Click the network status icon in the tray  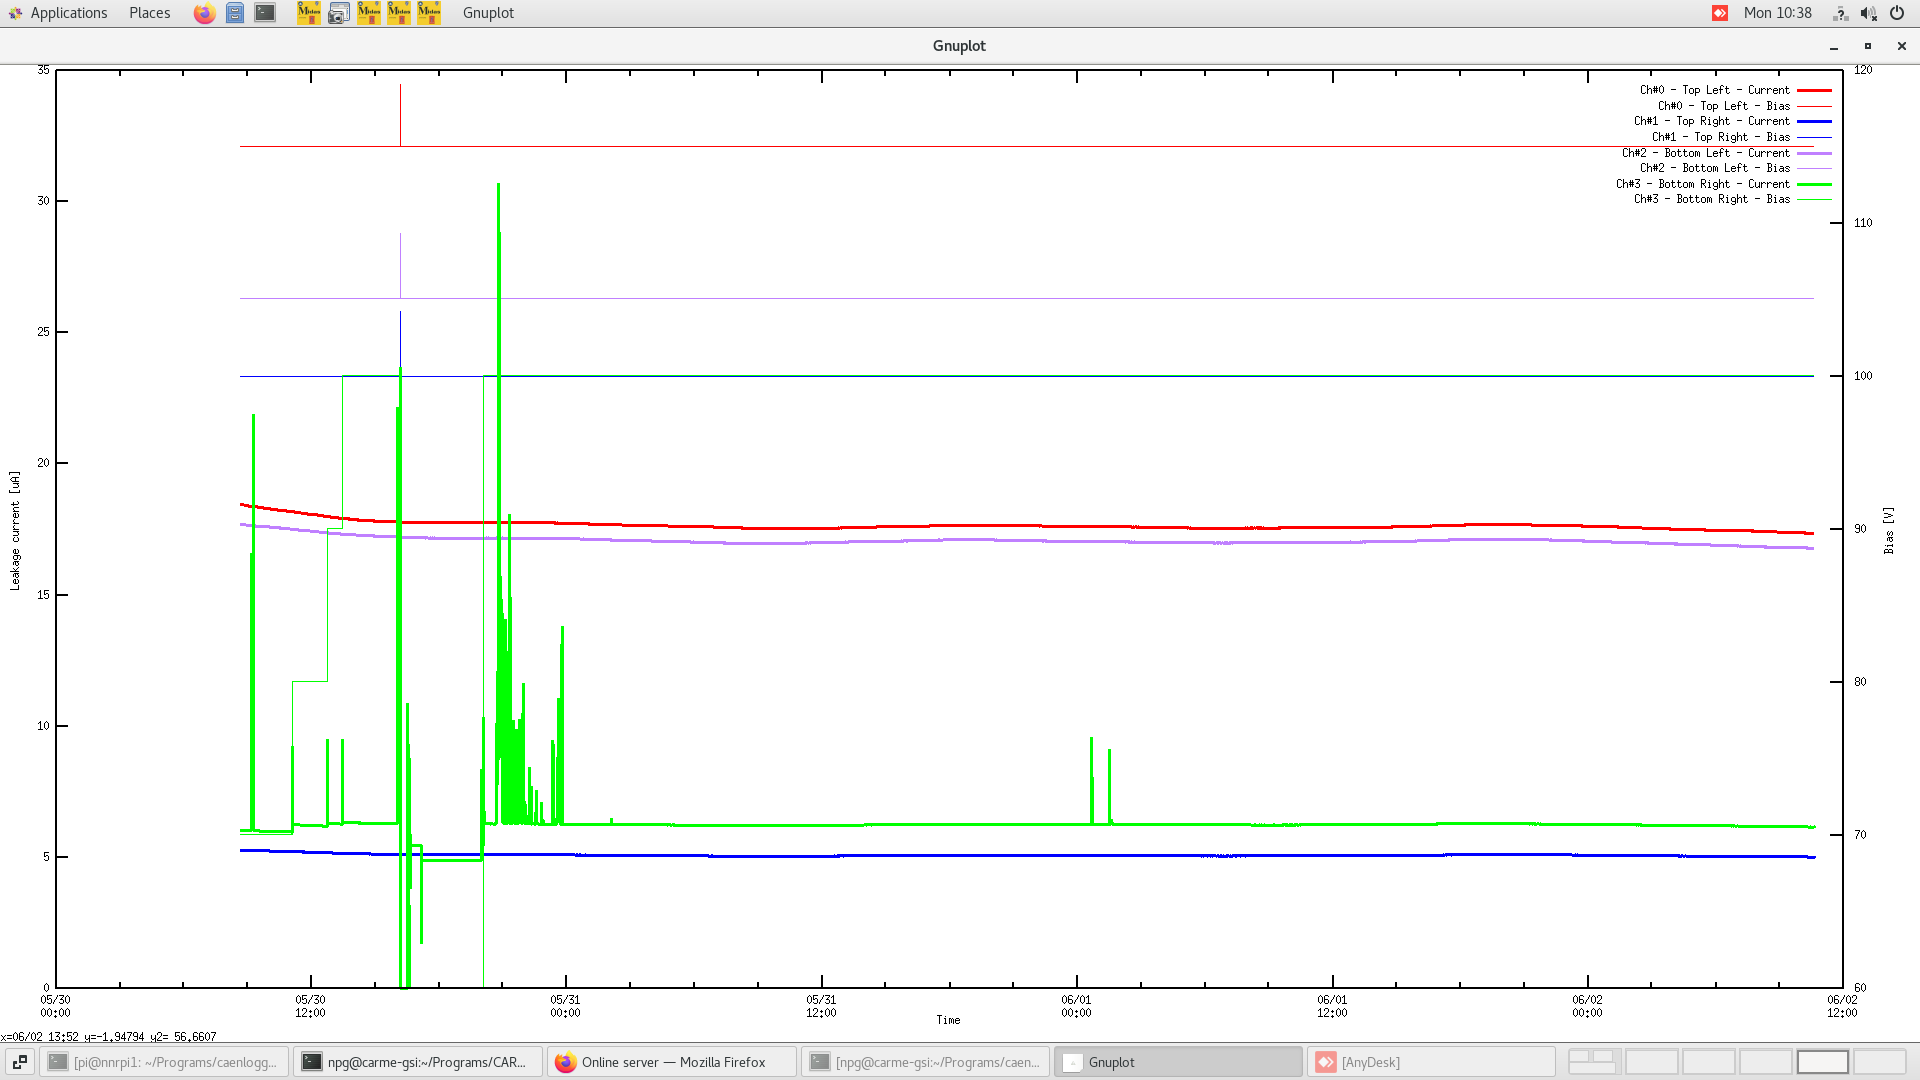tap(1840, 13)
